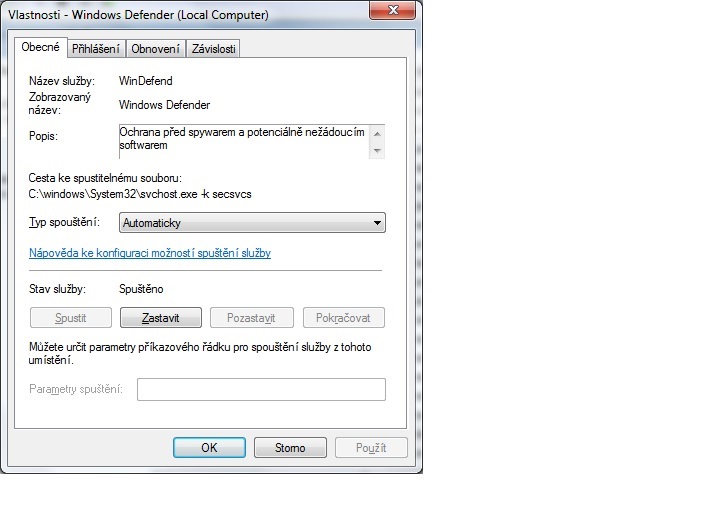Open the Závislosti tab
Image resolution: width=718 pixels, height=509 pixels.
pyautogui.click(x=213, y=49)
